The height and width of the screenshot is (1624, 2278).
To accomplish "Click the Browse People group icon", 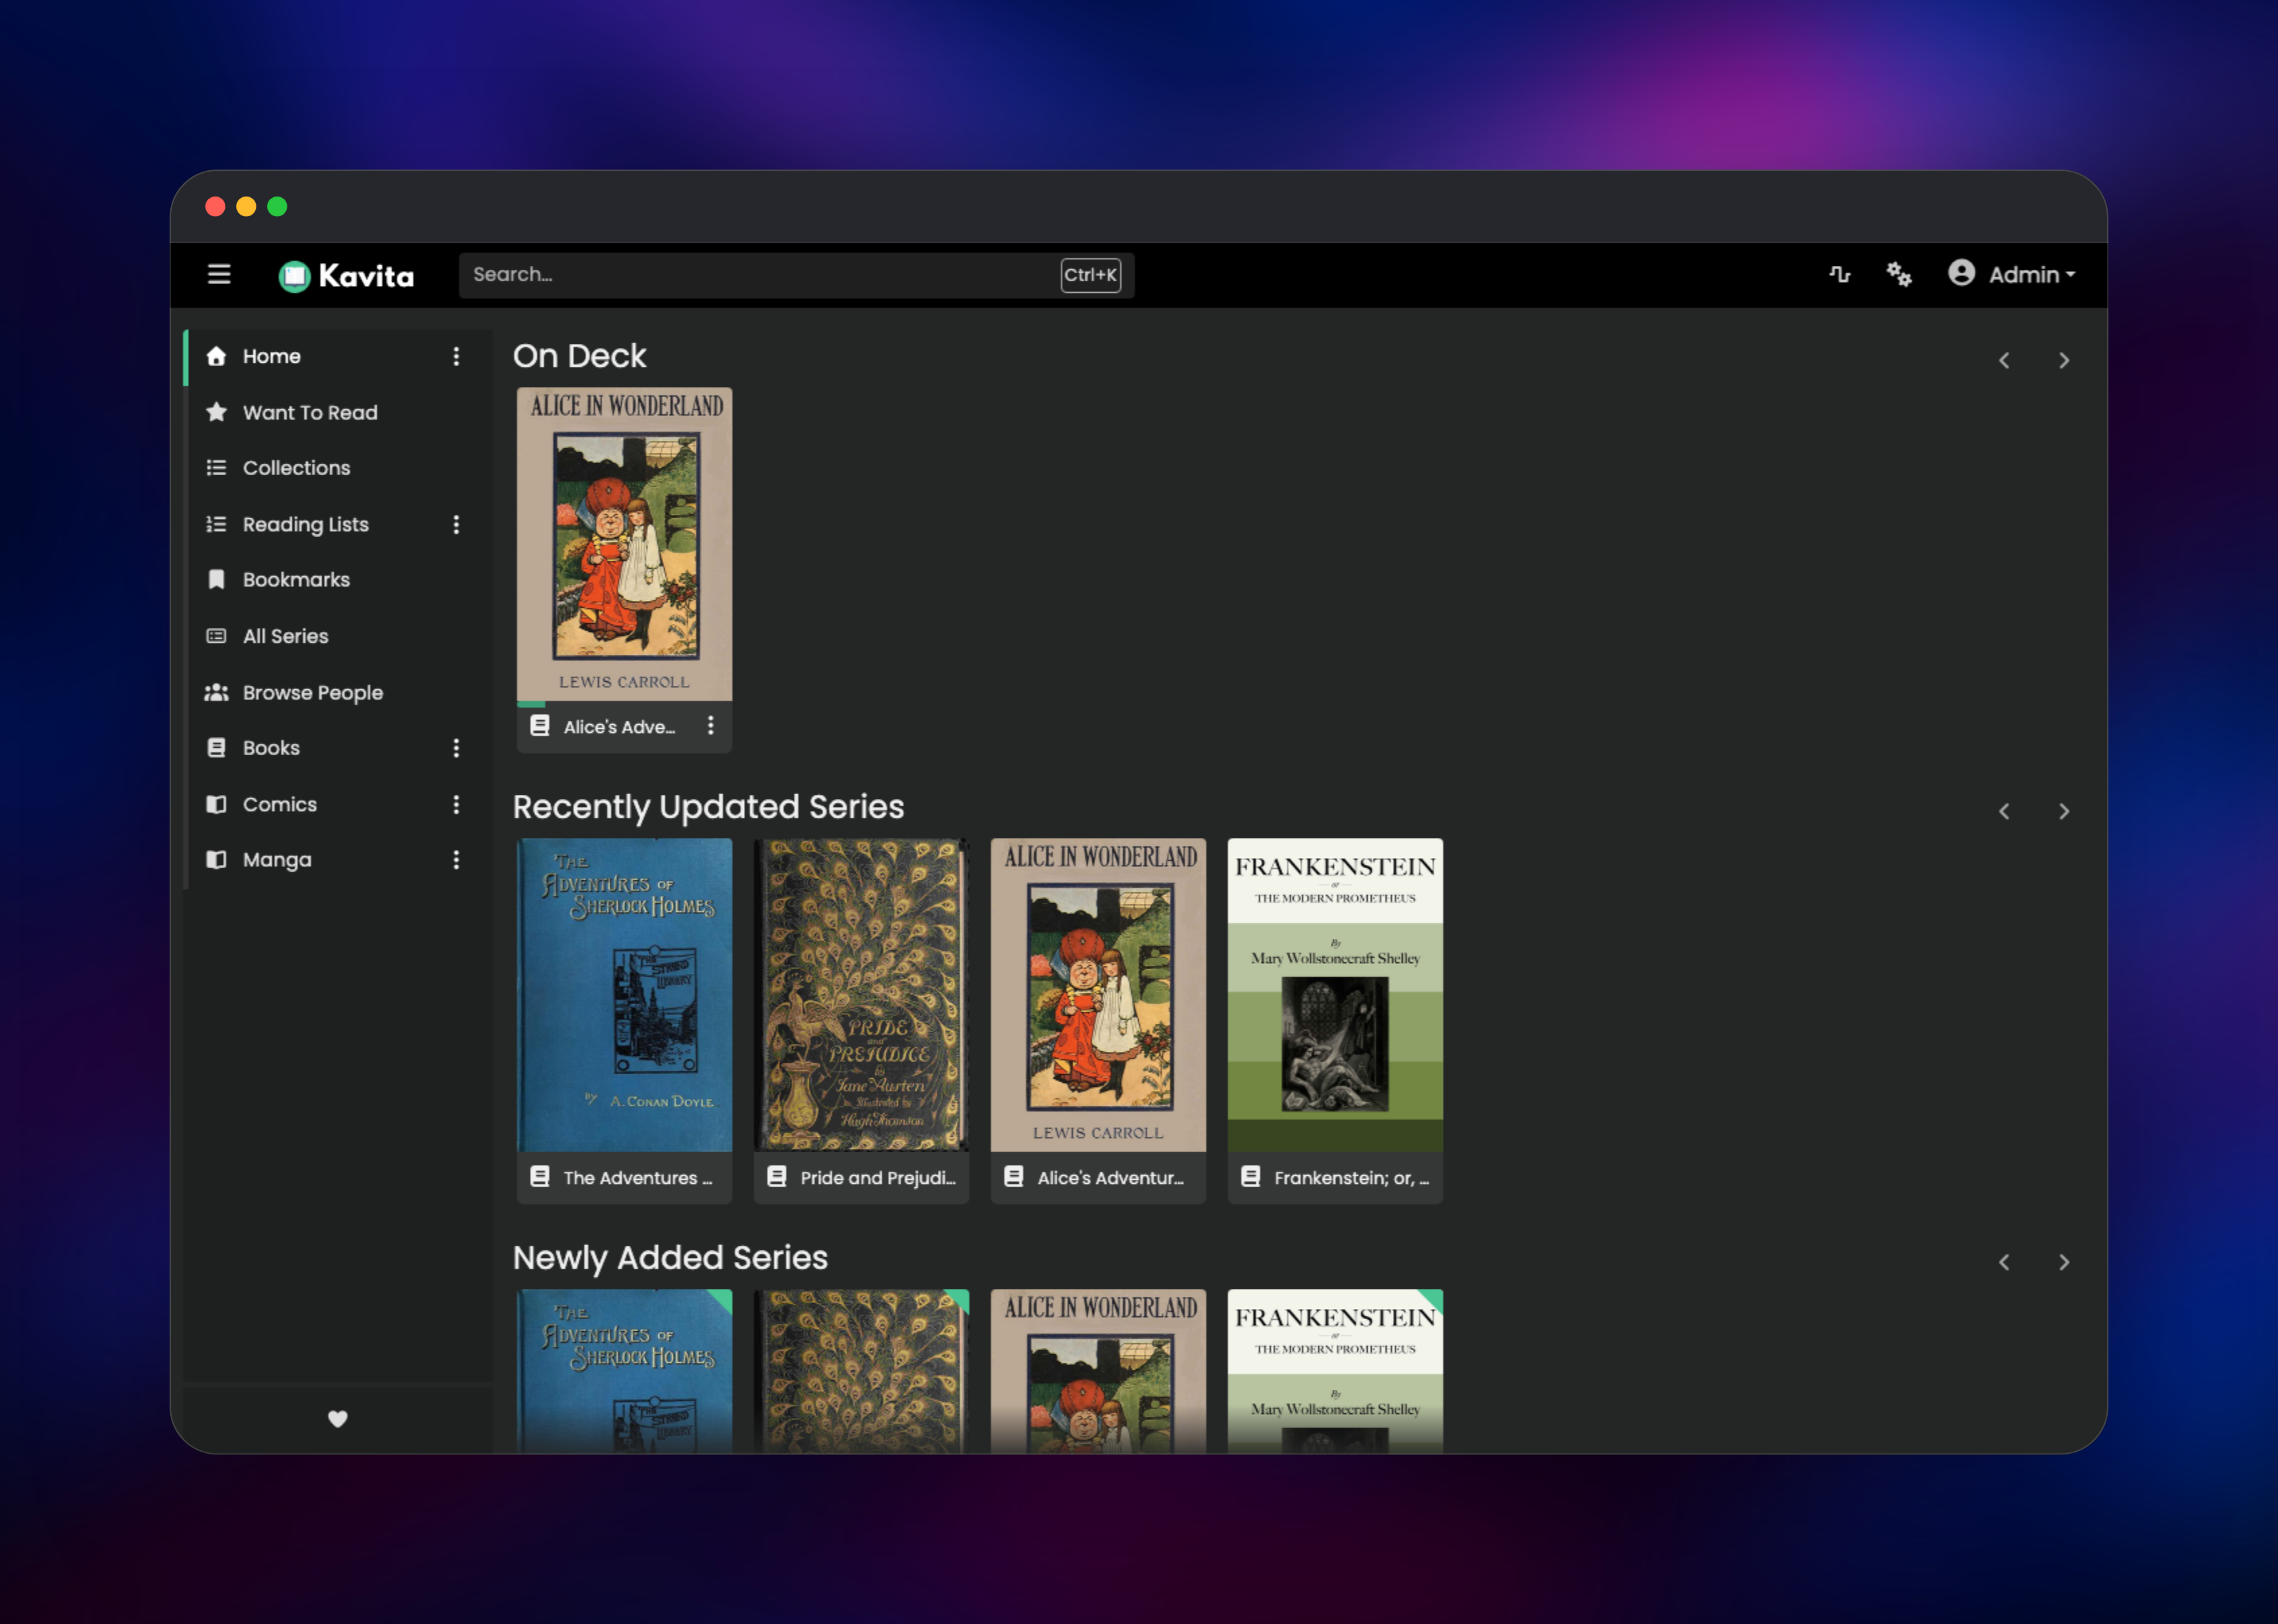I will 216,692.
